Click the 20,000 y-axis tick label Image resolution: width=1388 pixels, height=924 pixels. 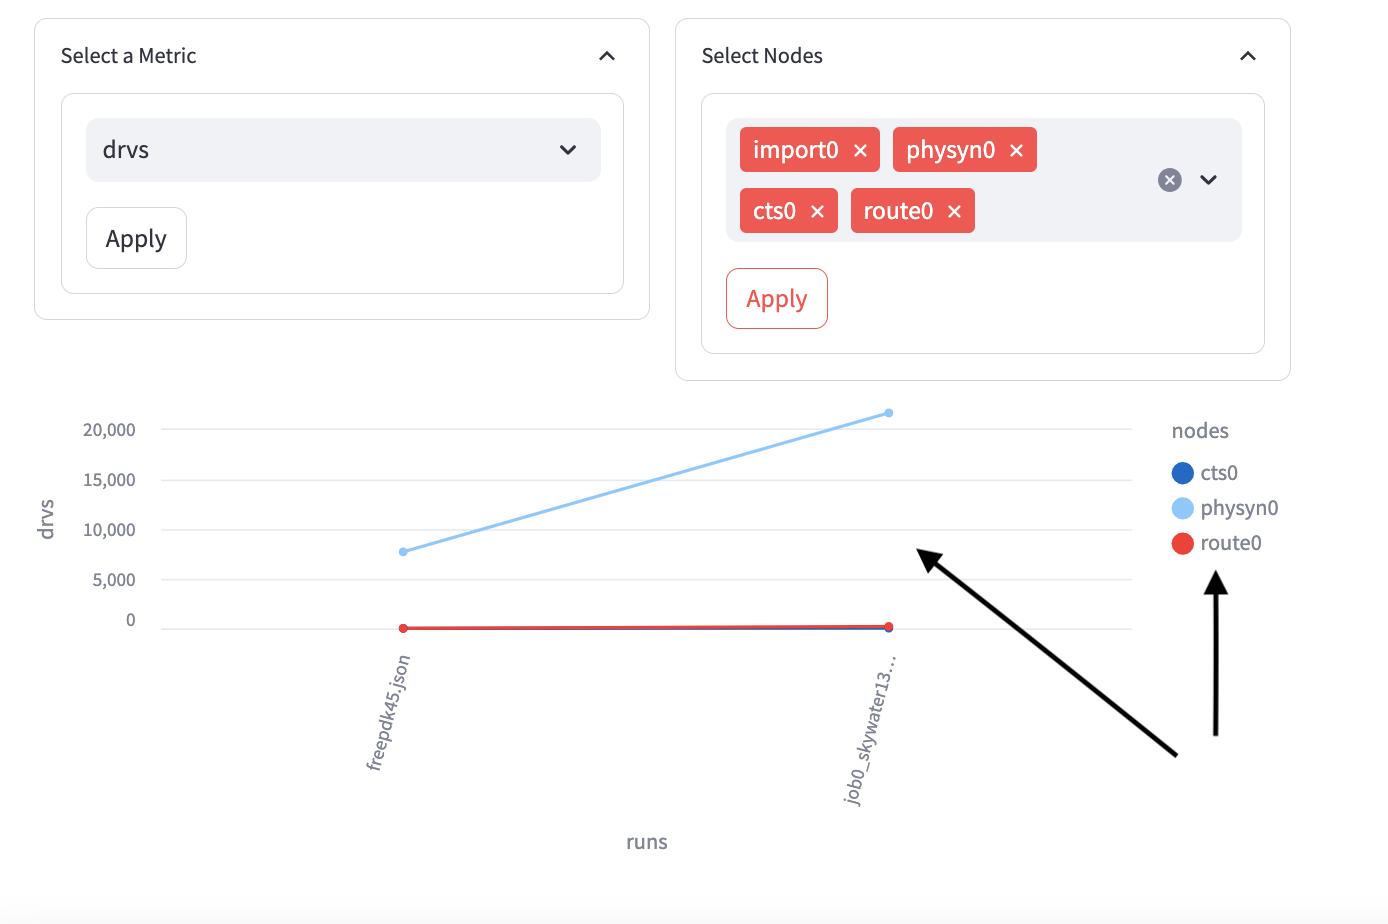click(x=109, y=430)
